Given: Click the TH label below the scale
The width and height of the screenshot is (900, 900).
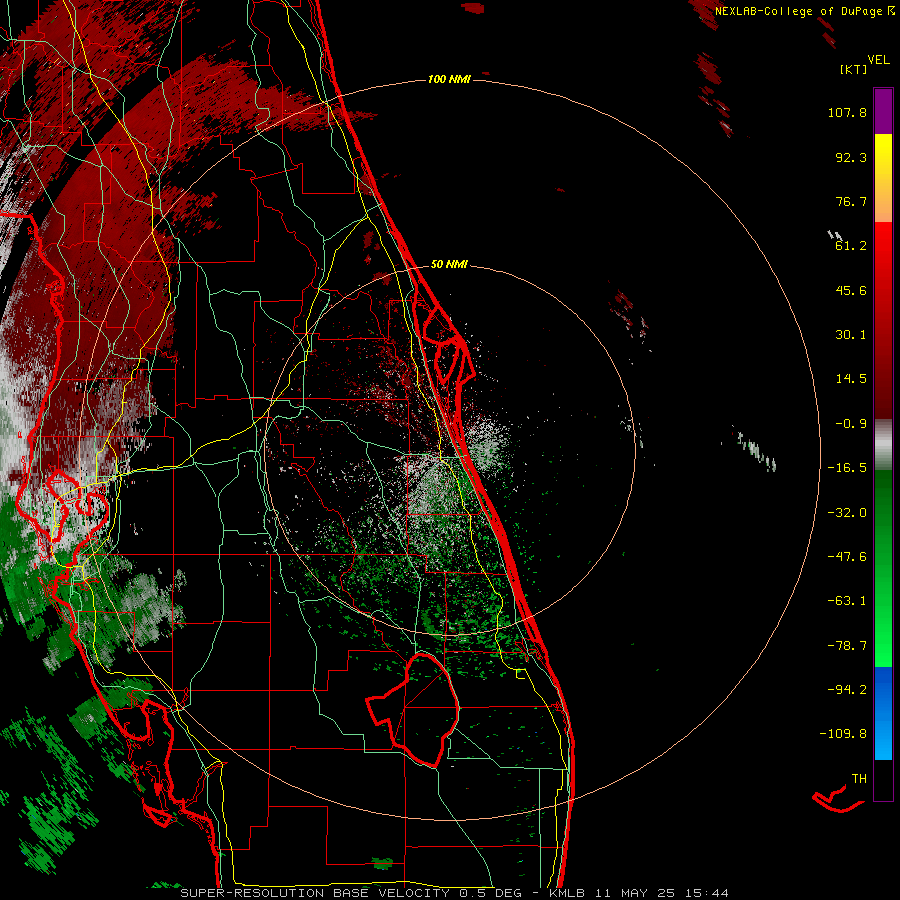Looking at the screenshot, I should pyautogui.click(x=859, y=779).
